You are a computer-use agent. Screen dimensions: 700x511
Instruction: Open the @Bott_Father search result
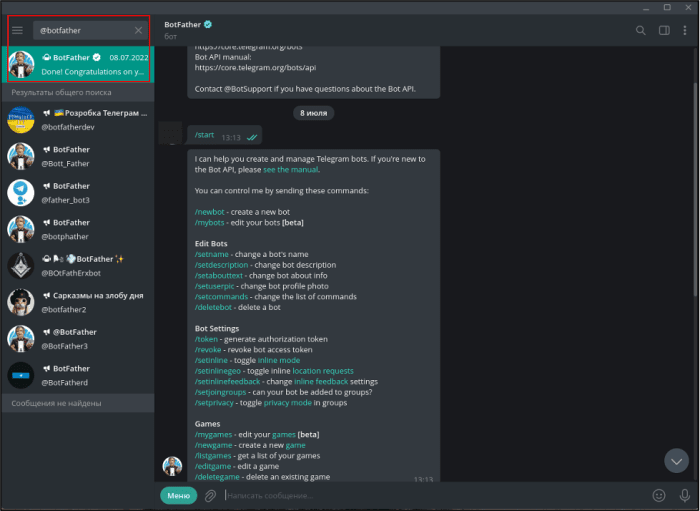coord(78,156)
